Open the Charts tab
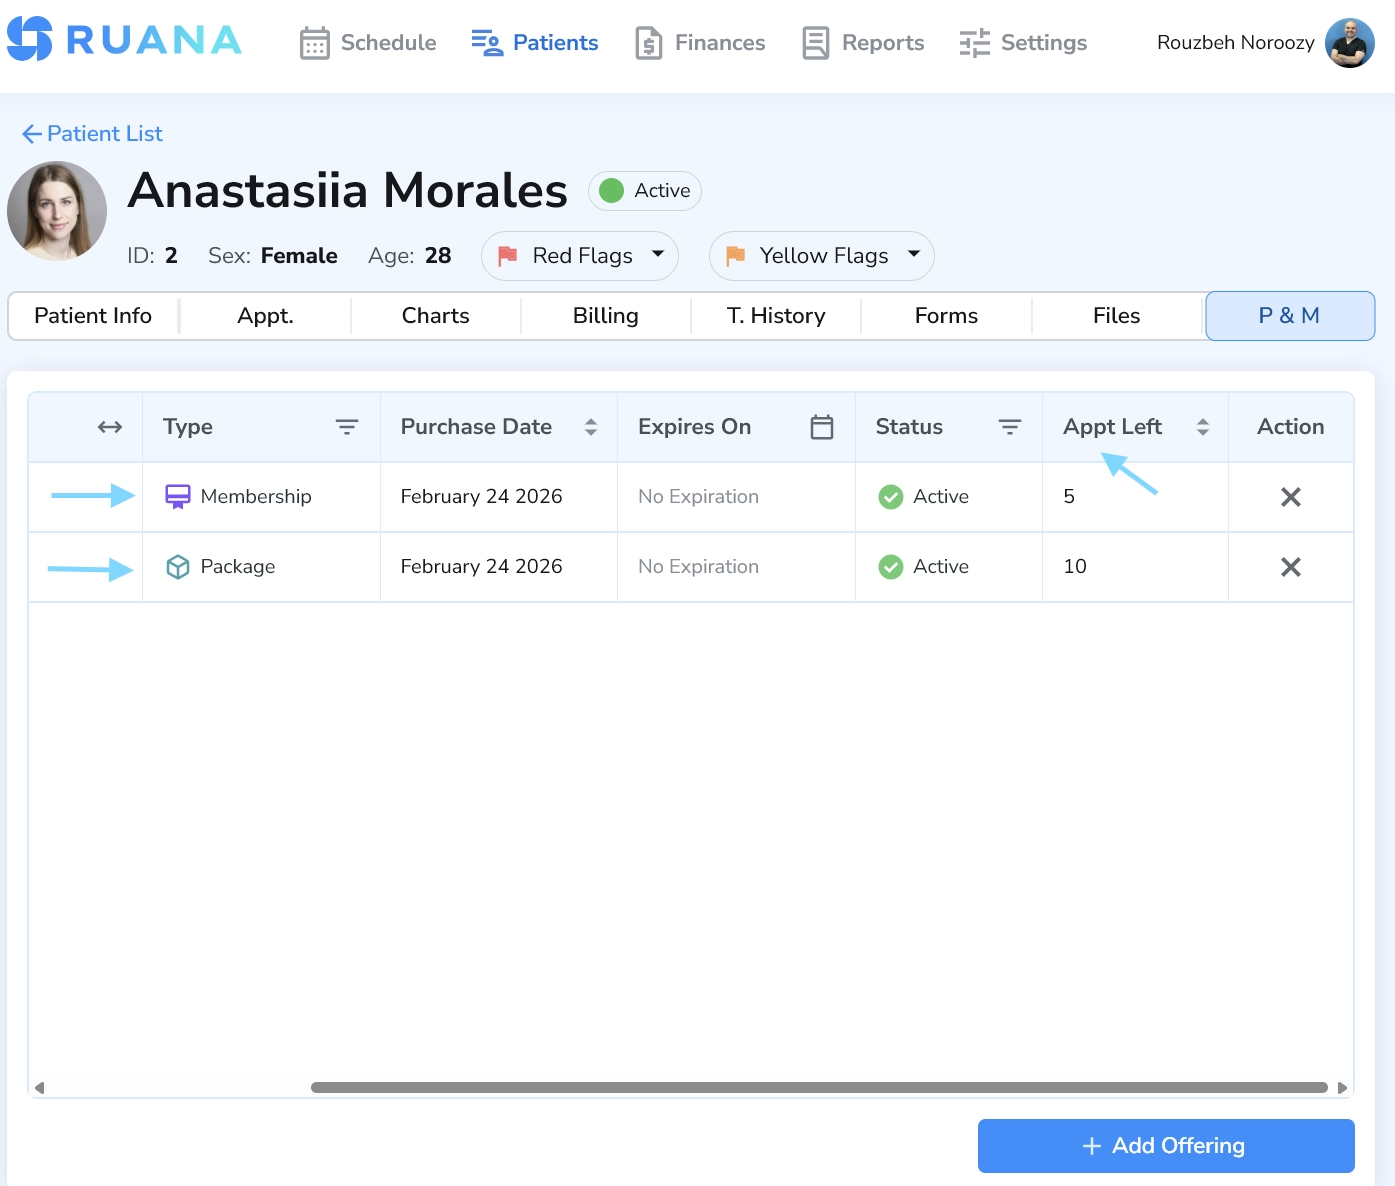Screen dimensions: 1395x1186 [x=435, y=316]
